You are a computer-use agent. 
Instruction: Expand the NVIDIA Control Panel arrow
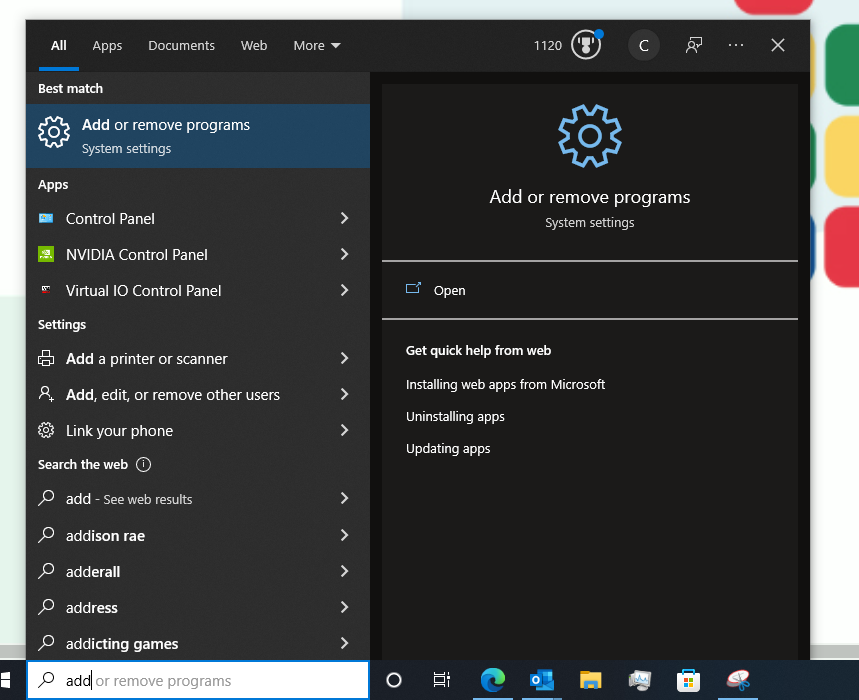[344, 254]
